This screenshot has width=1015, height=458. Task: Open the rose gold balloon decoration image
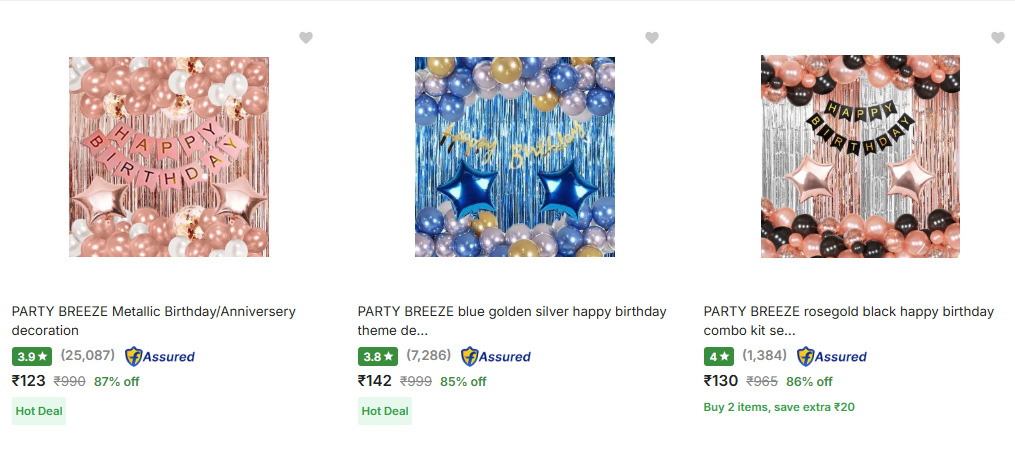[x=169, y=157]
